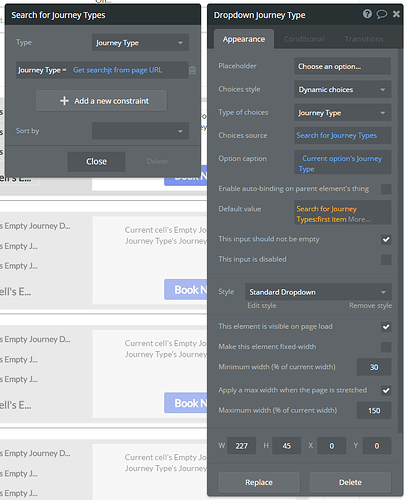The image size is (407, 500).
Task: Open the help question mark icon
Action: tap(367, 14)
